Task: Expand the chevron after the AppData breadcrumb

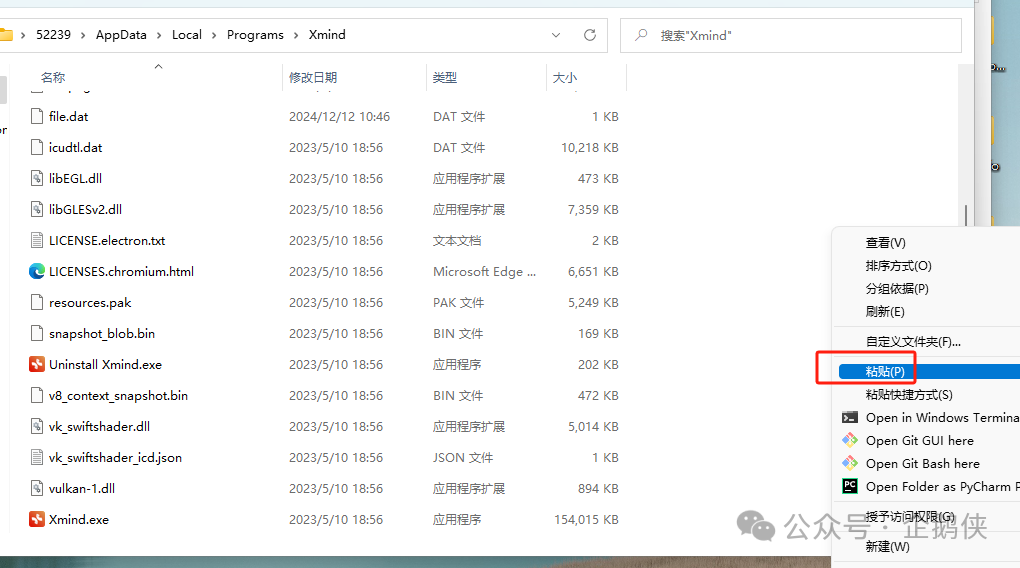Action: click(x=160, y=35)
